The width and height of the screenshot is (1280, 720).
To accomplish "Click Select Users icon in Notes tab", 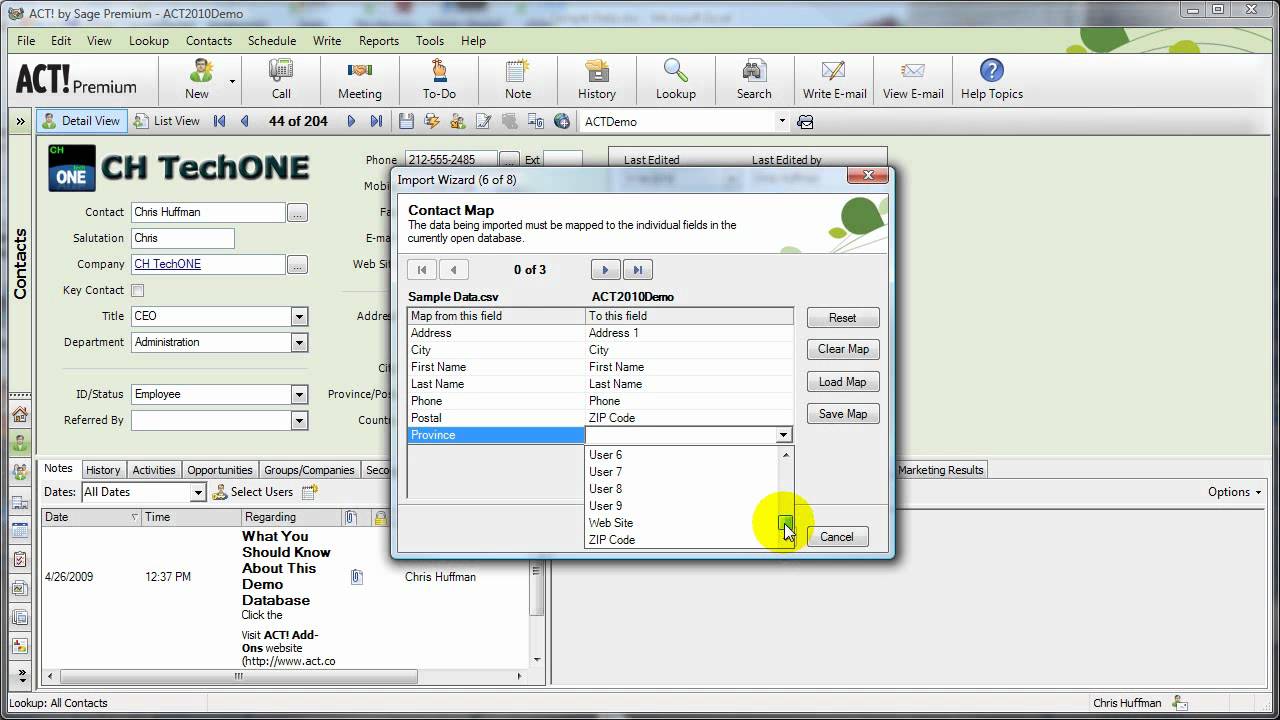I will click(x=220, y=492).
